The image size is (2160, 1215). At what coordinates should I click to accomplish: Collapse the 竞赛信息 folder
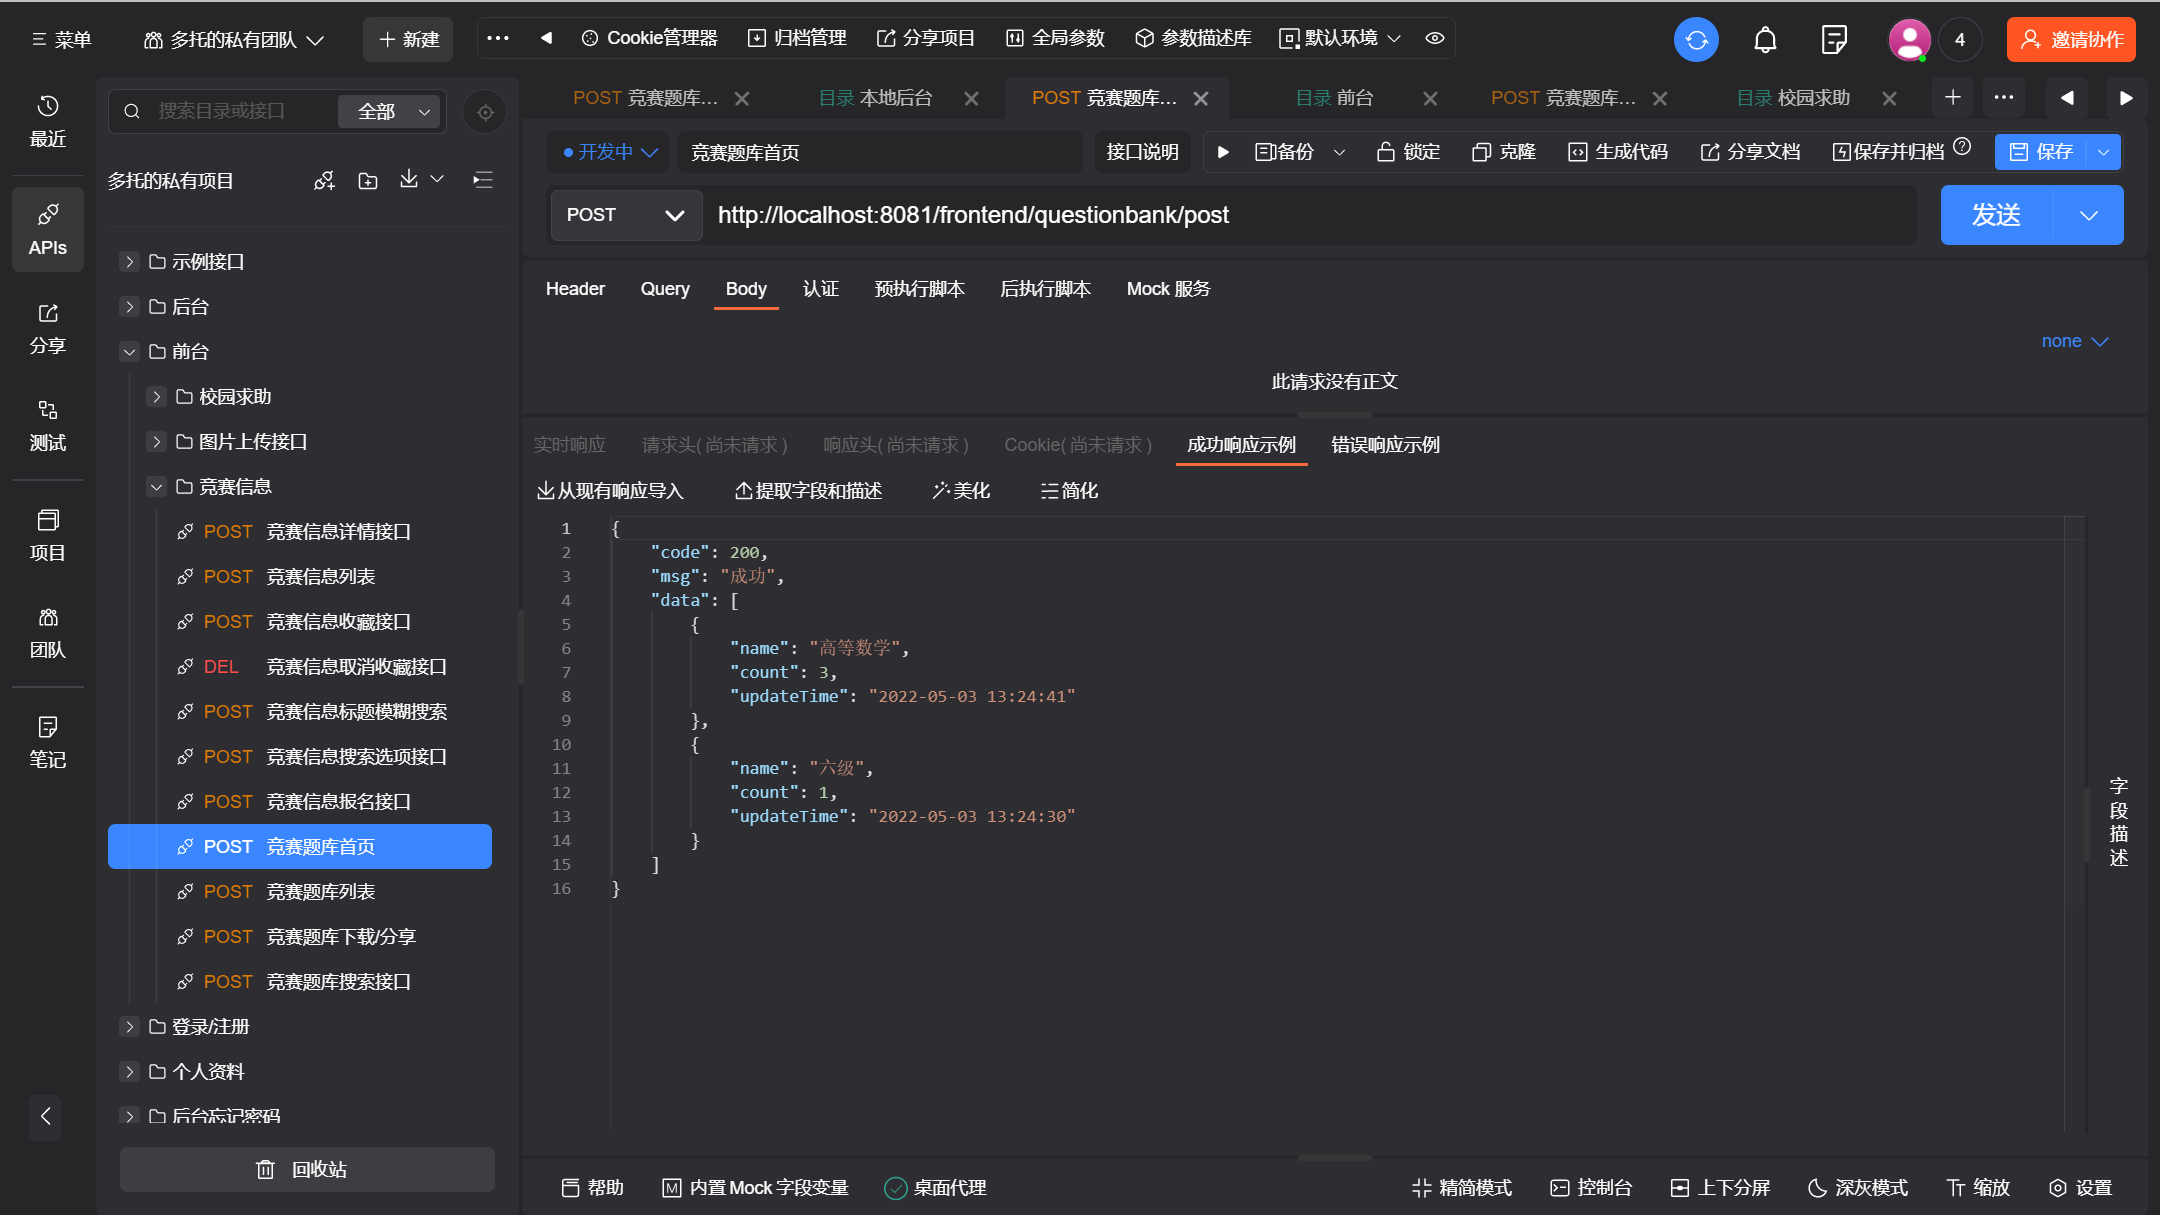click(x=157, y=487)
